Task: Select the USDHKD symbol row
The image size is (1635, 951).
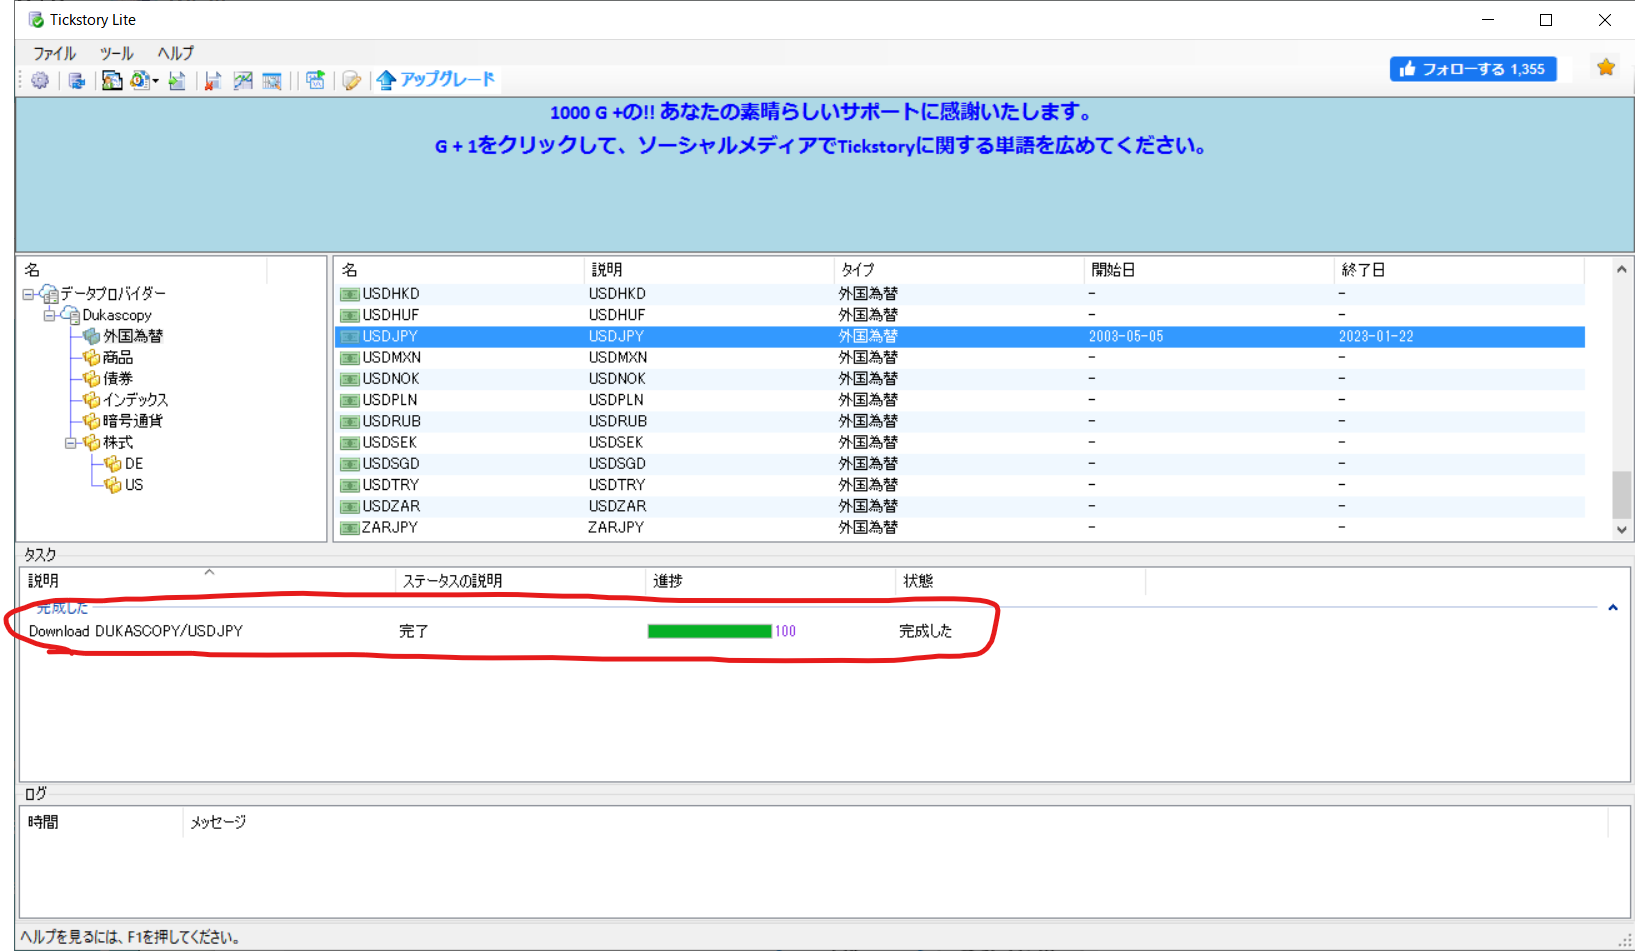Action: pos(960,294)
